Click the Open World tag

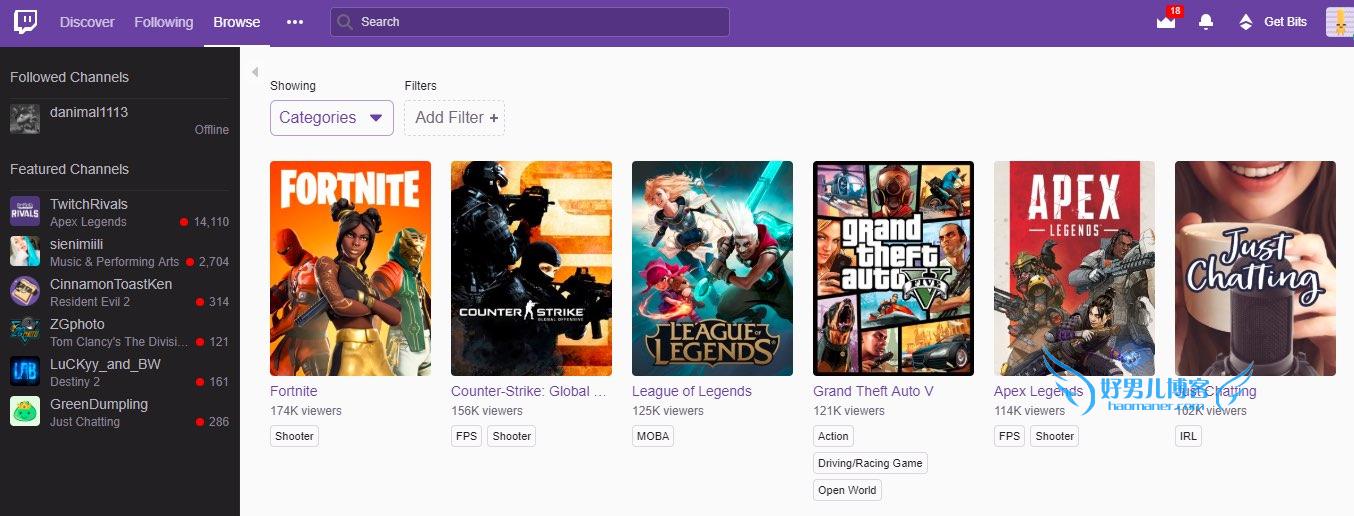point(847,490)
